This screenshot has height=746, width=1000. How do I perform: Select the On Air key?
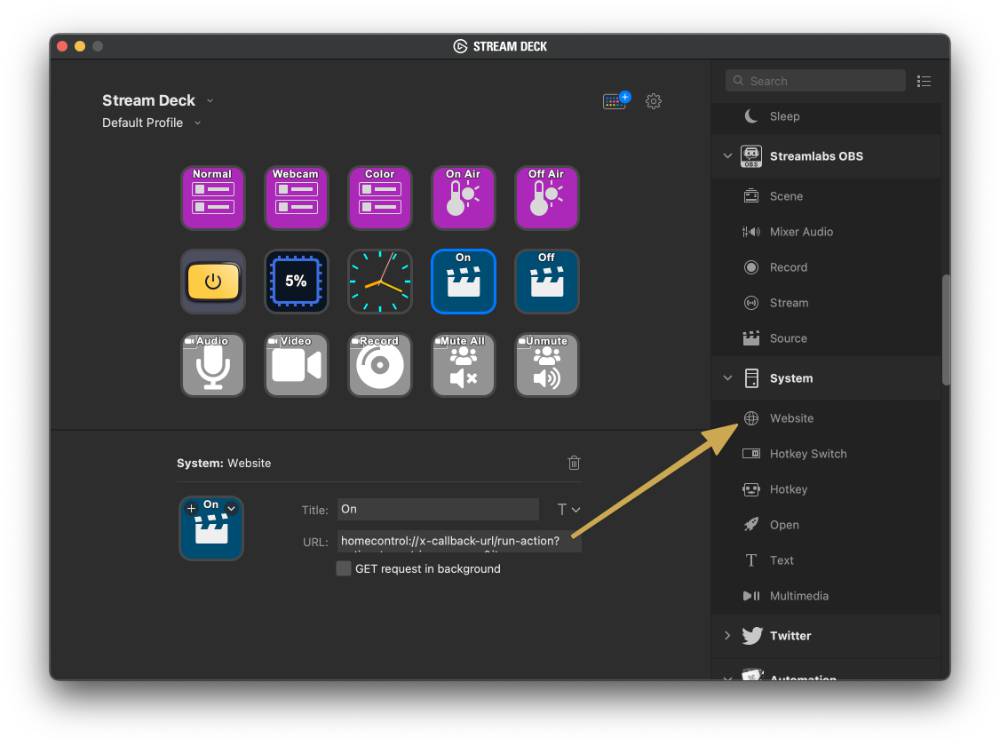tap(463, 198)
